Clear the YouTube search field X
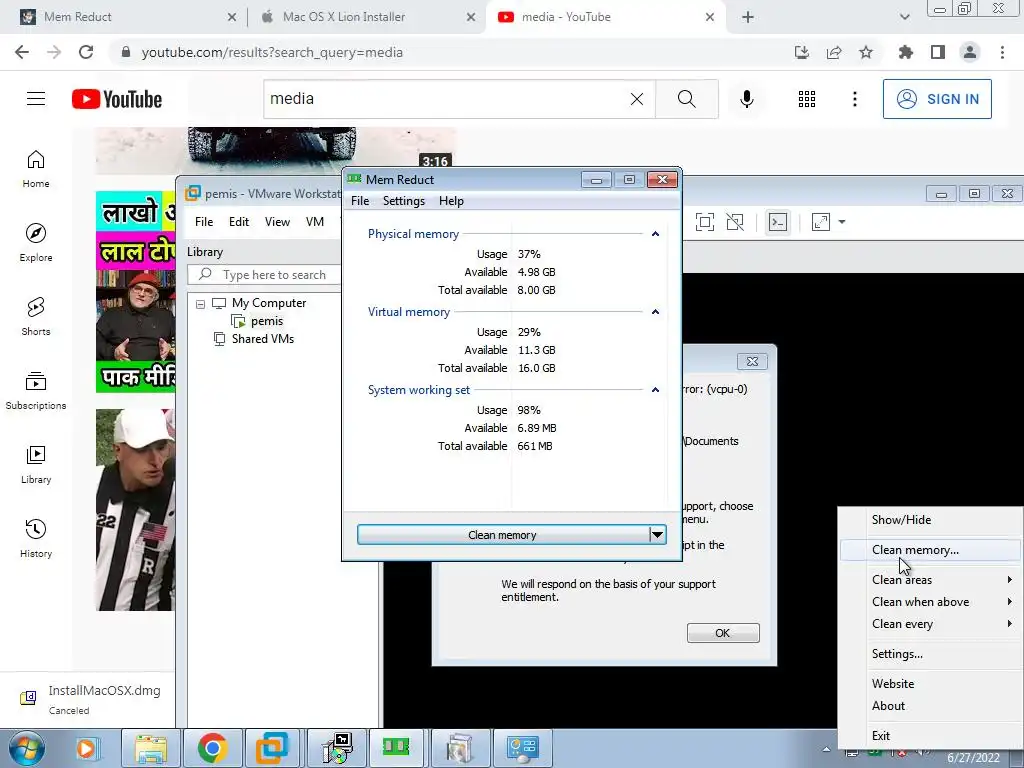 [637, 99]
